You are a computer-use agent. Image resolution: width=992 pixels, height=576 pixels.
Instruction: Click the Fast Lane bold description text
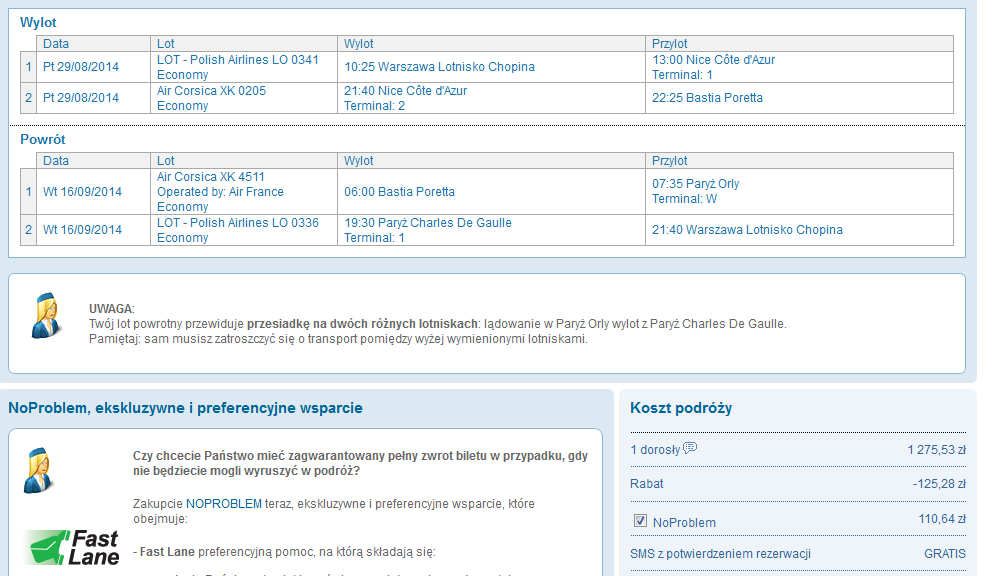click(x=167, y=552)
